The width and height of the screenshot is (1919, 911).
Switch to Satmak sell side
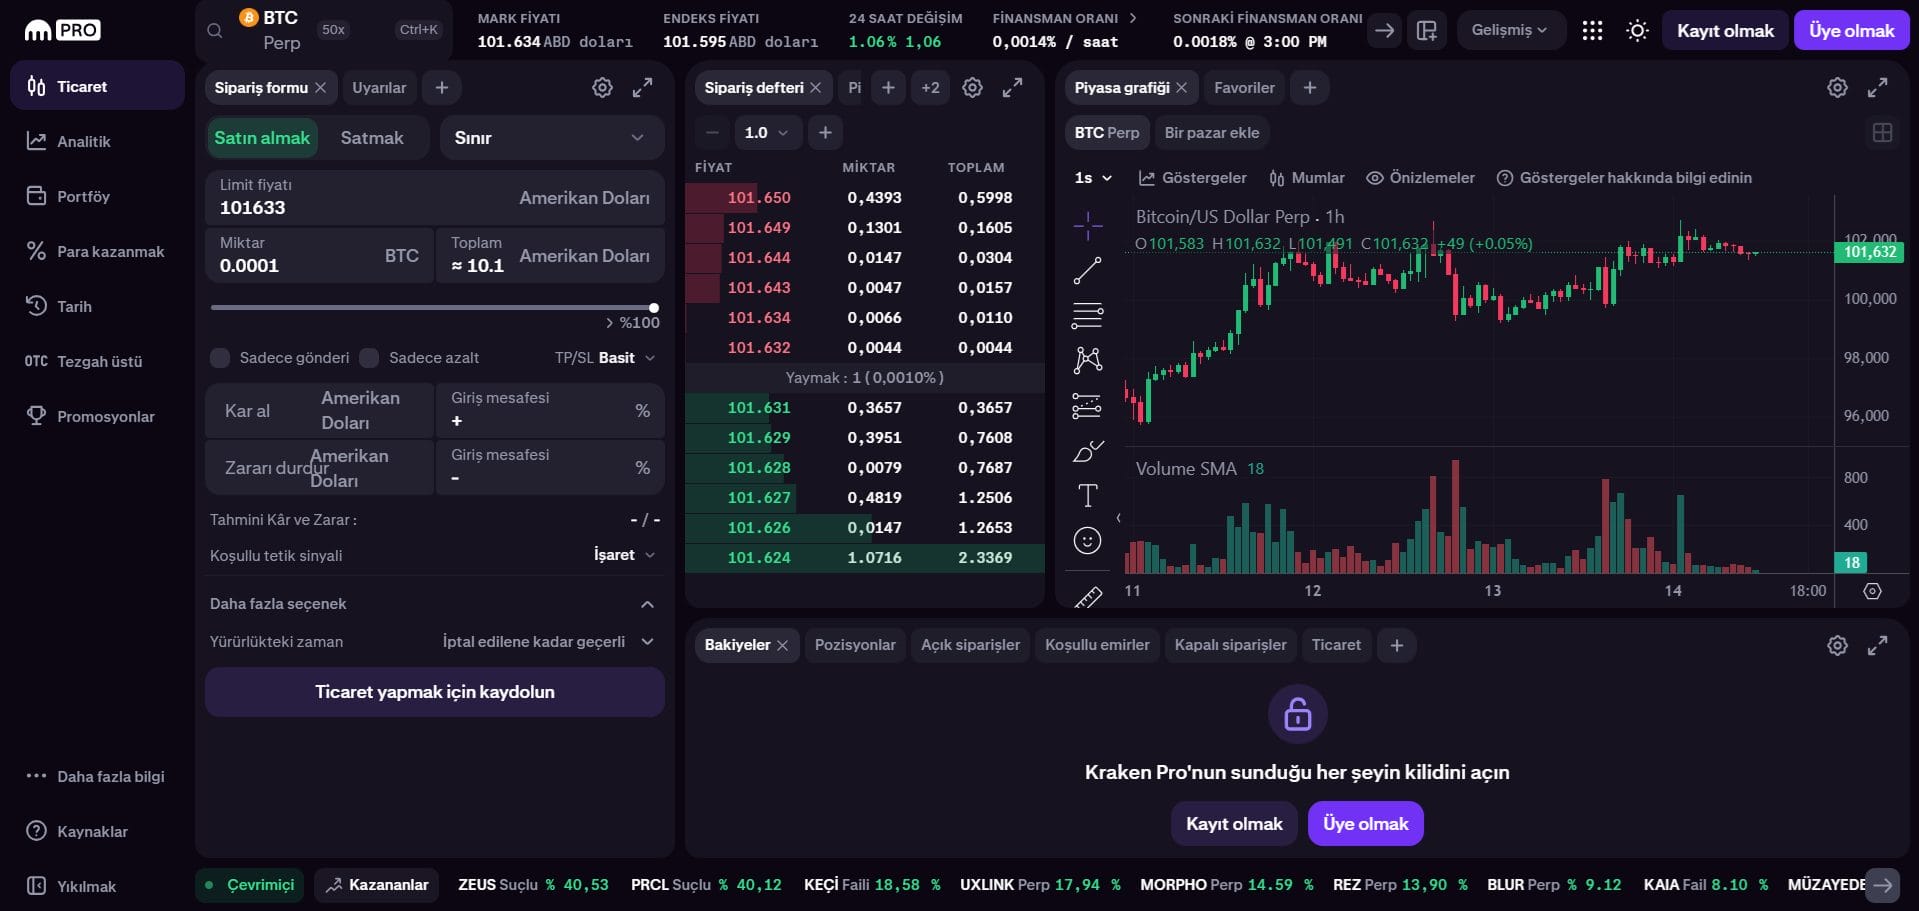(x=372, y=138)
